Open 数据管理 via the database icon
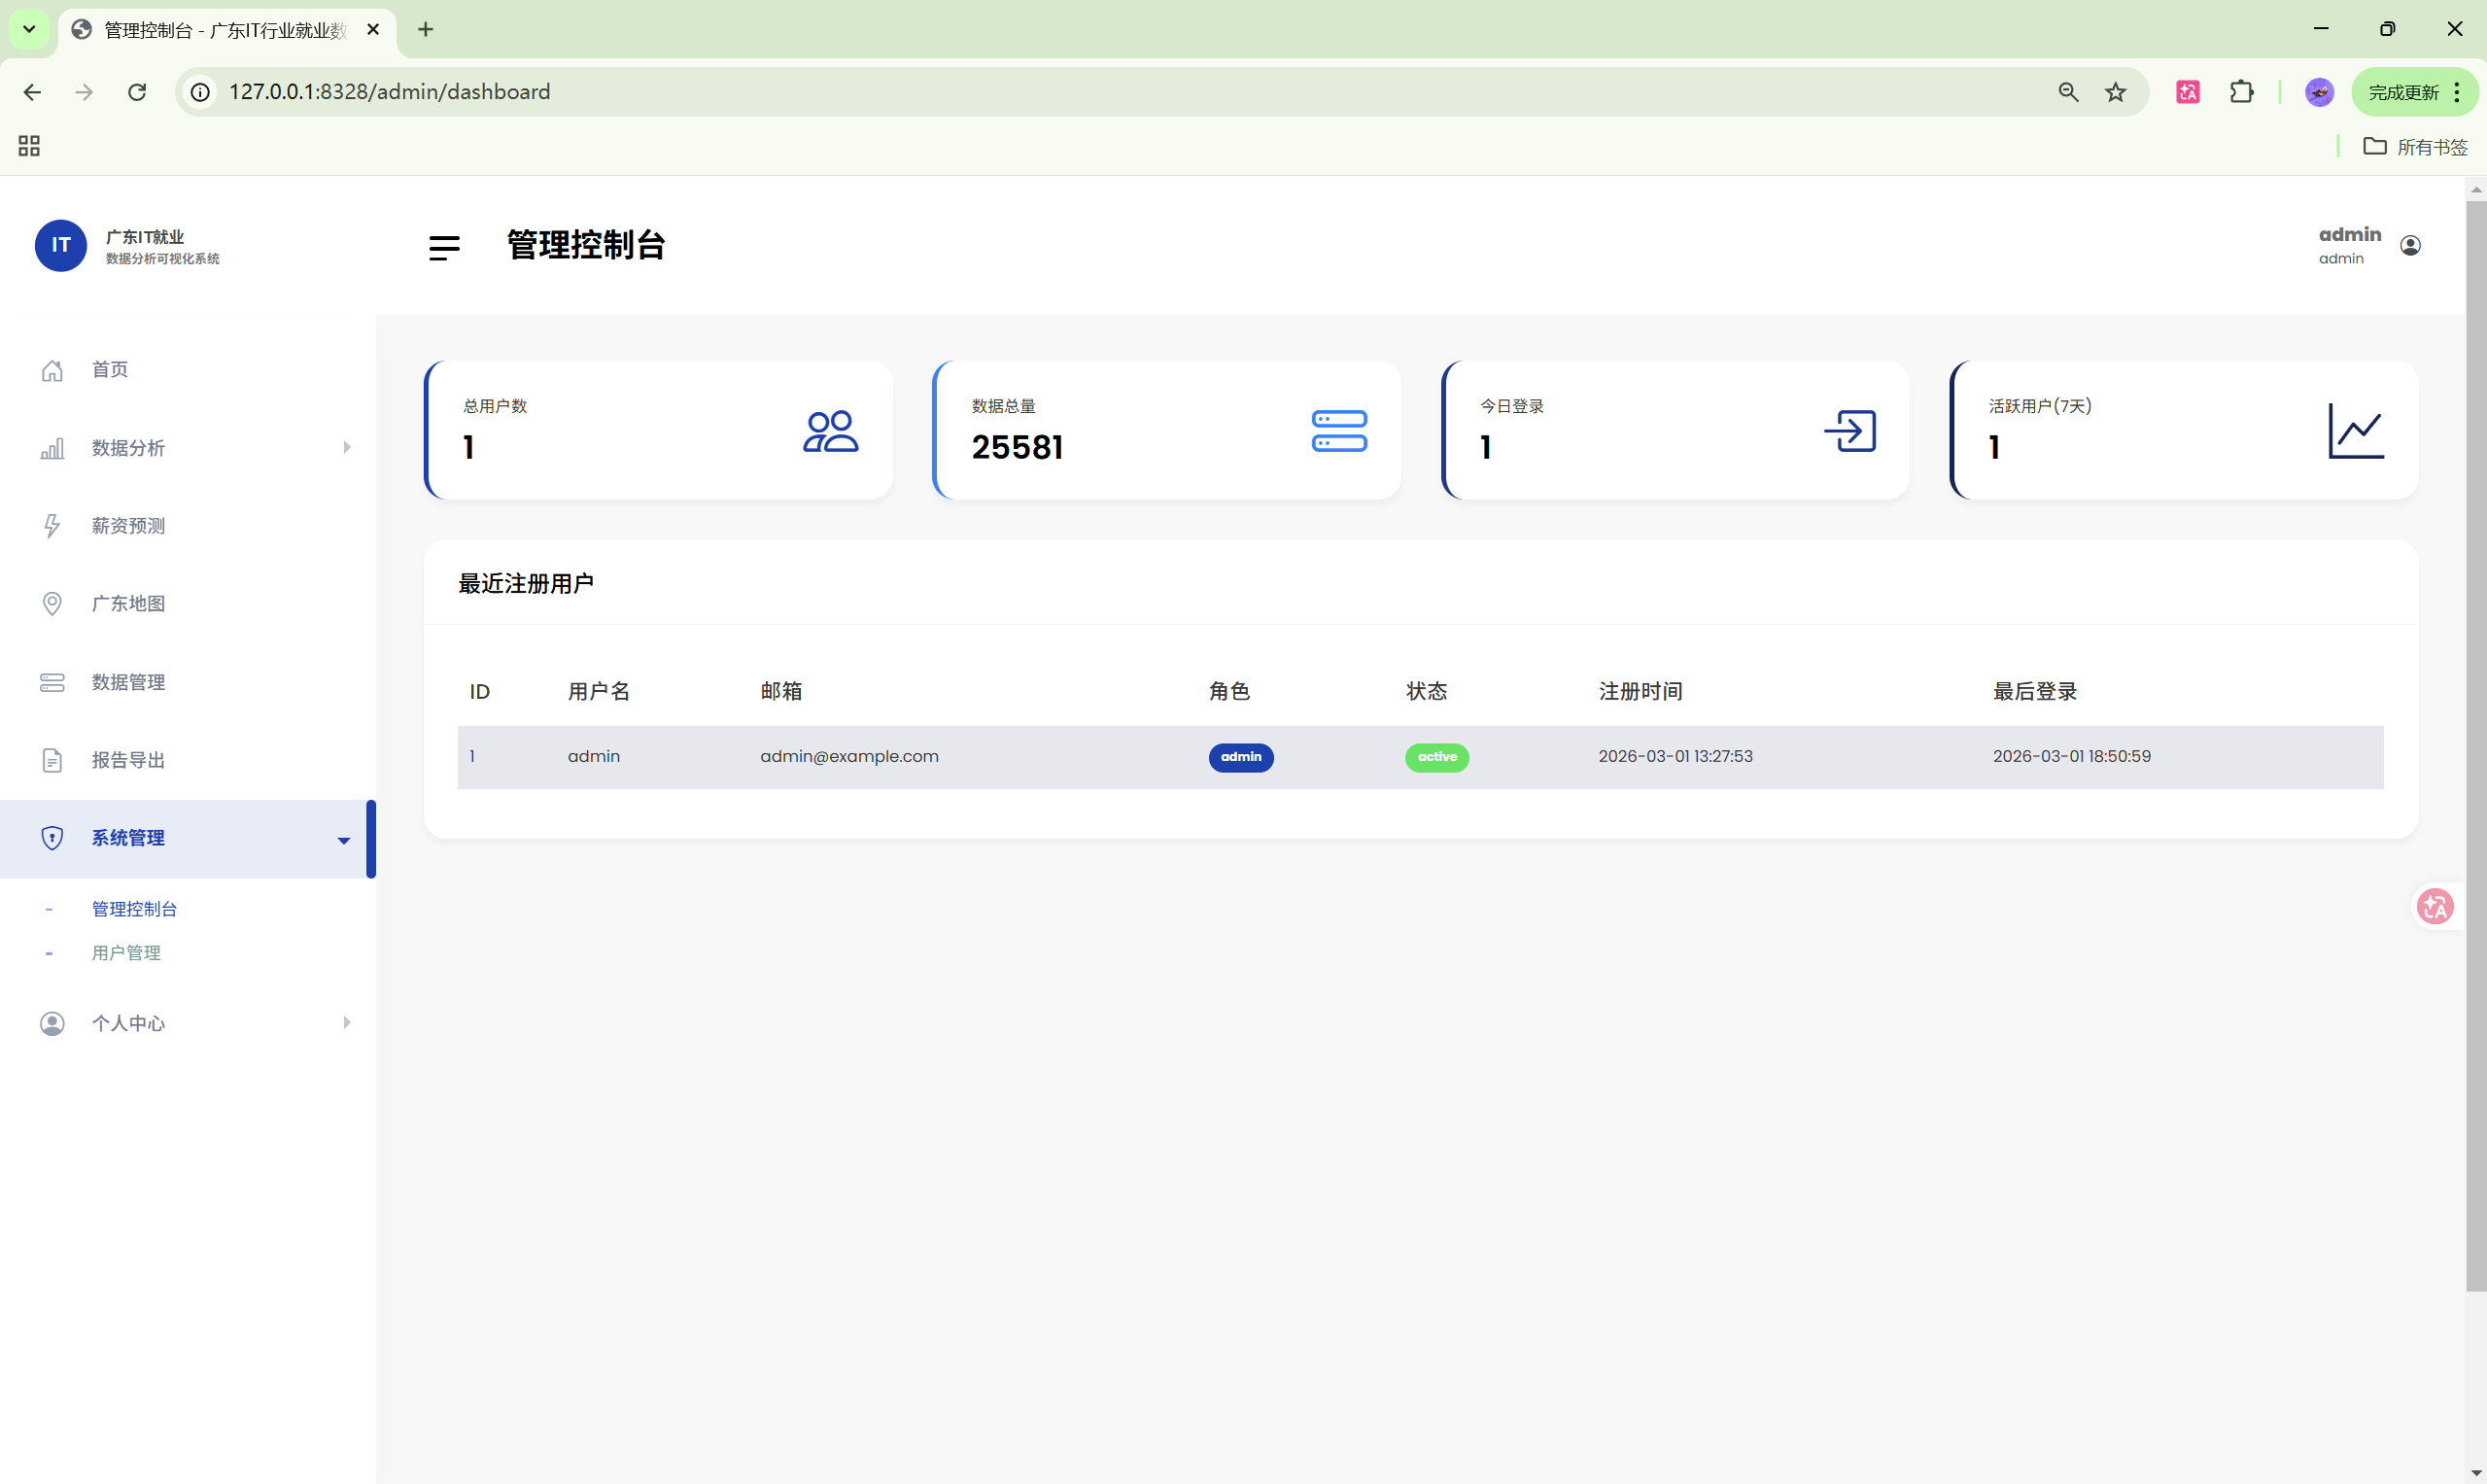This screenshot has width=2487, height=1484. click(x=52, y=681)
